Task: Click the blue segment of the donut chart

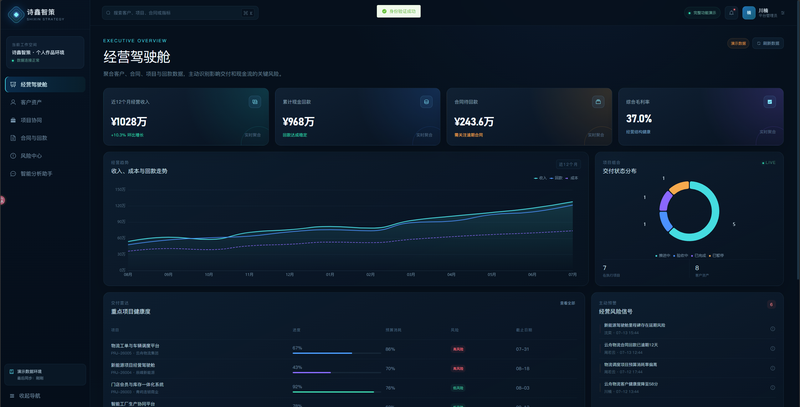Action: (x=665, y=222)
